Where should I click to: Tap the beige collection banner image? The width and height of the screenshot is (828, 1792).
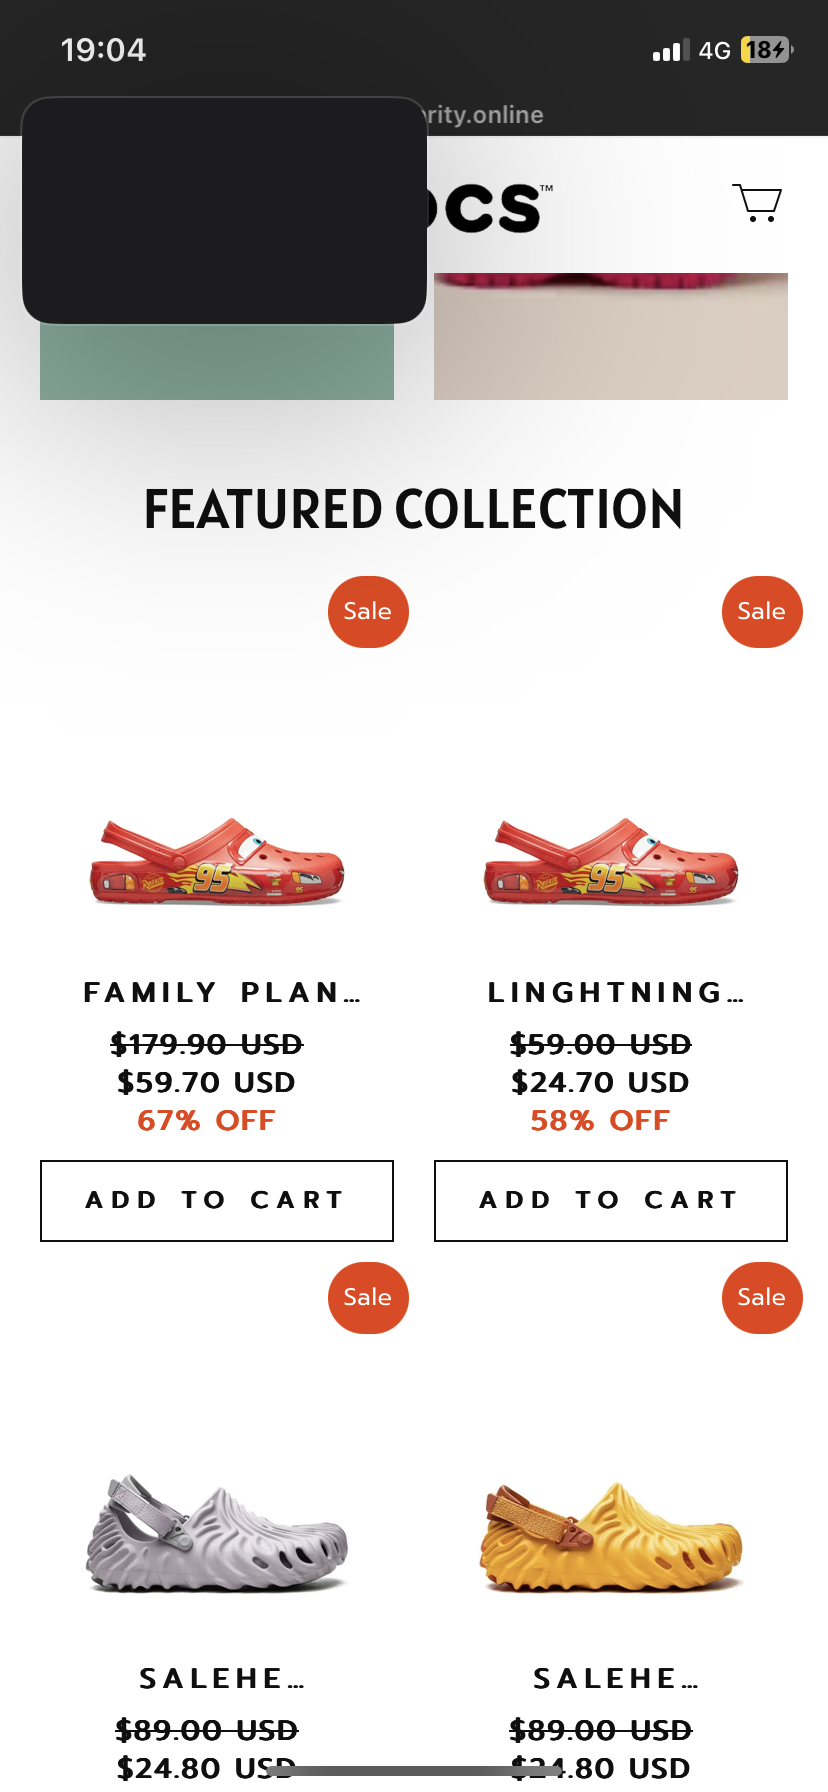611,340
